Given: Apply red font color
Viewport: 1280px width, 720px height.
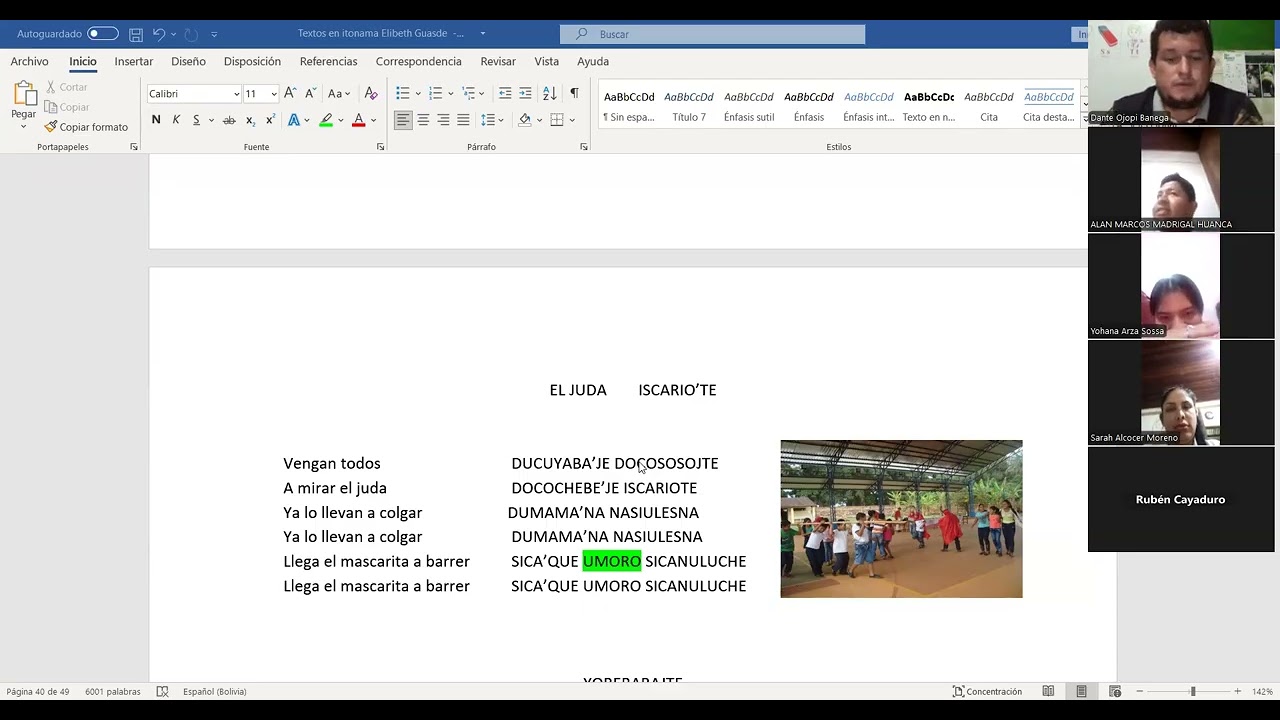Looking at the screenshot, I should coord(359,120).
